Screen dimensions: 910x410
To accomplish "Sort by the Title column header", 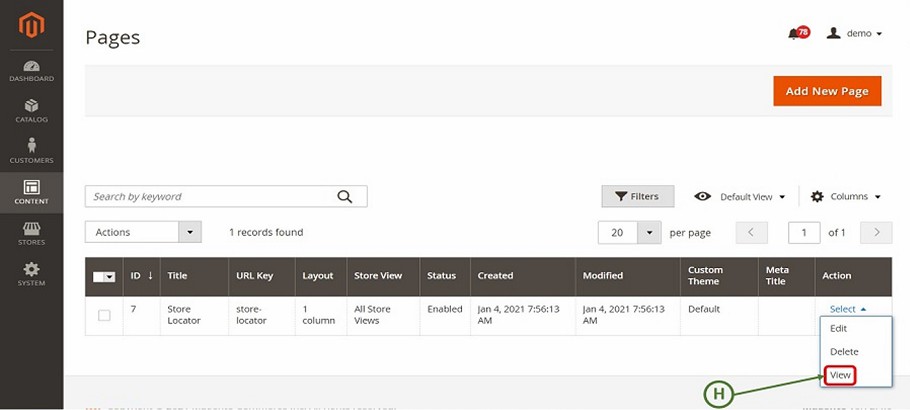I will coord(194,276).
